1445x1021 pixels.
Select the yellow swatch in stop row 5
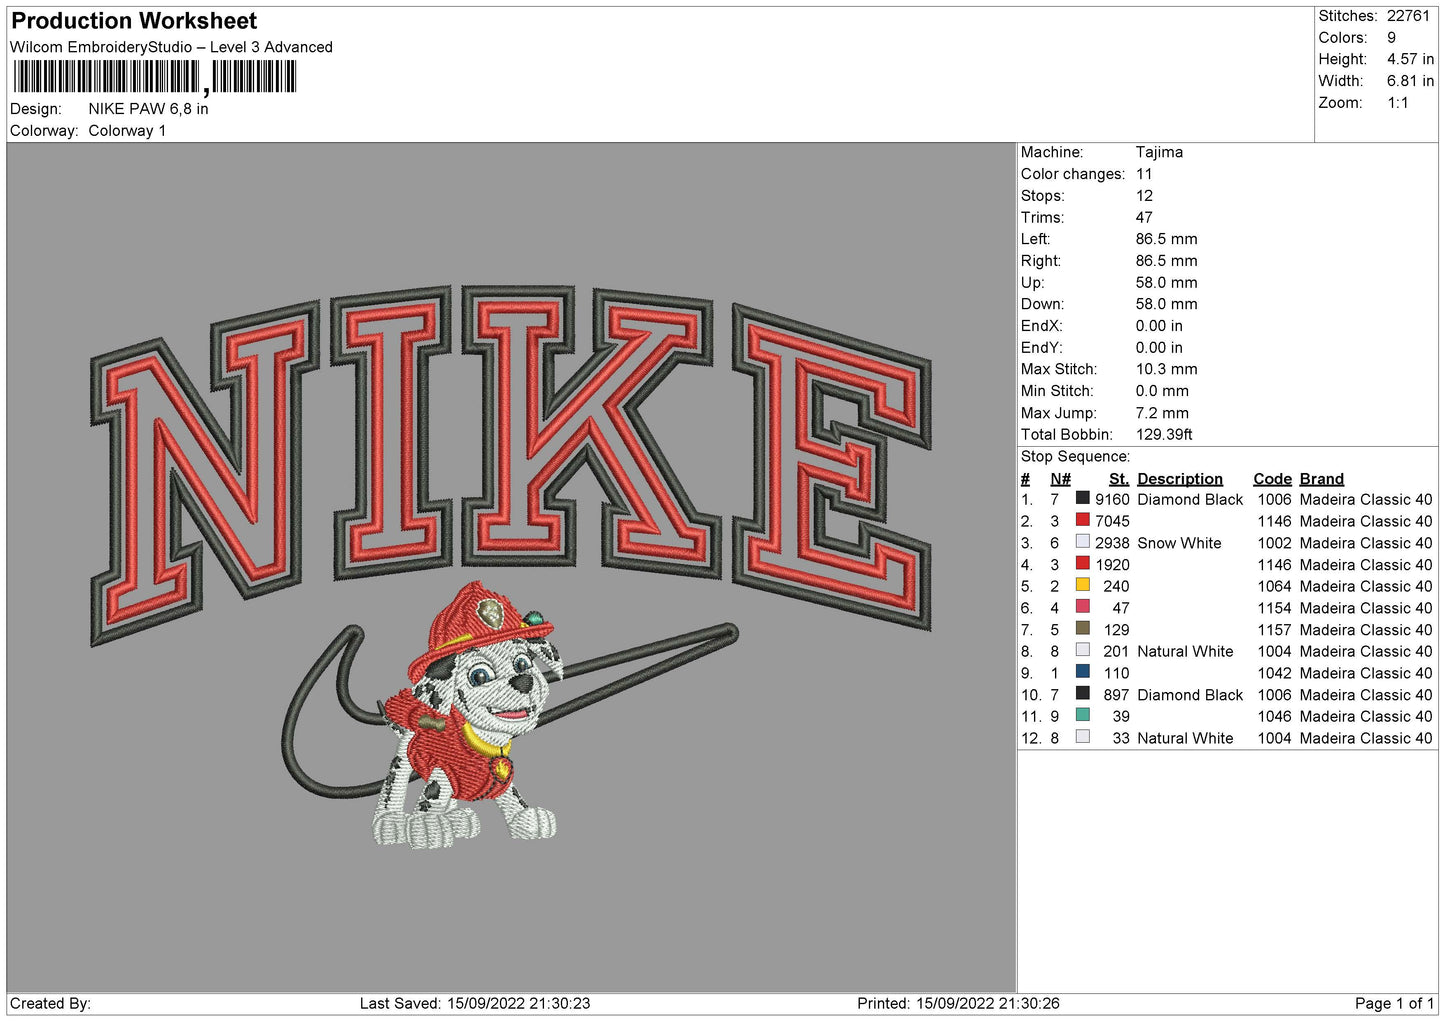tap(1082, 585)
